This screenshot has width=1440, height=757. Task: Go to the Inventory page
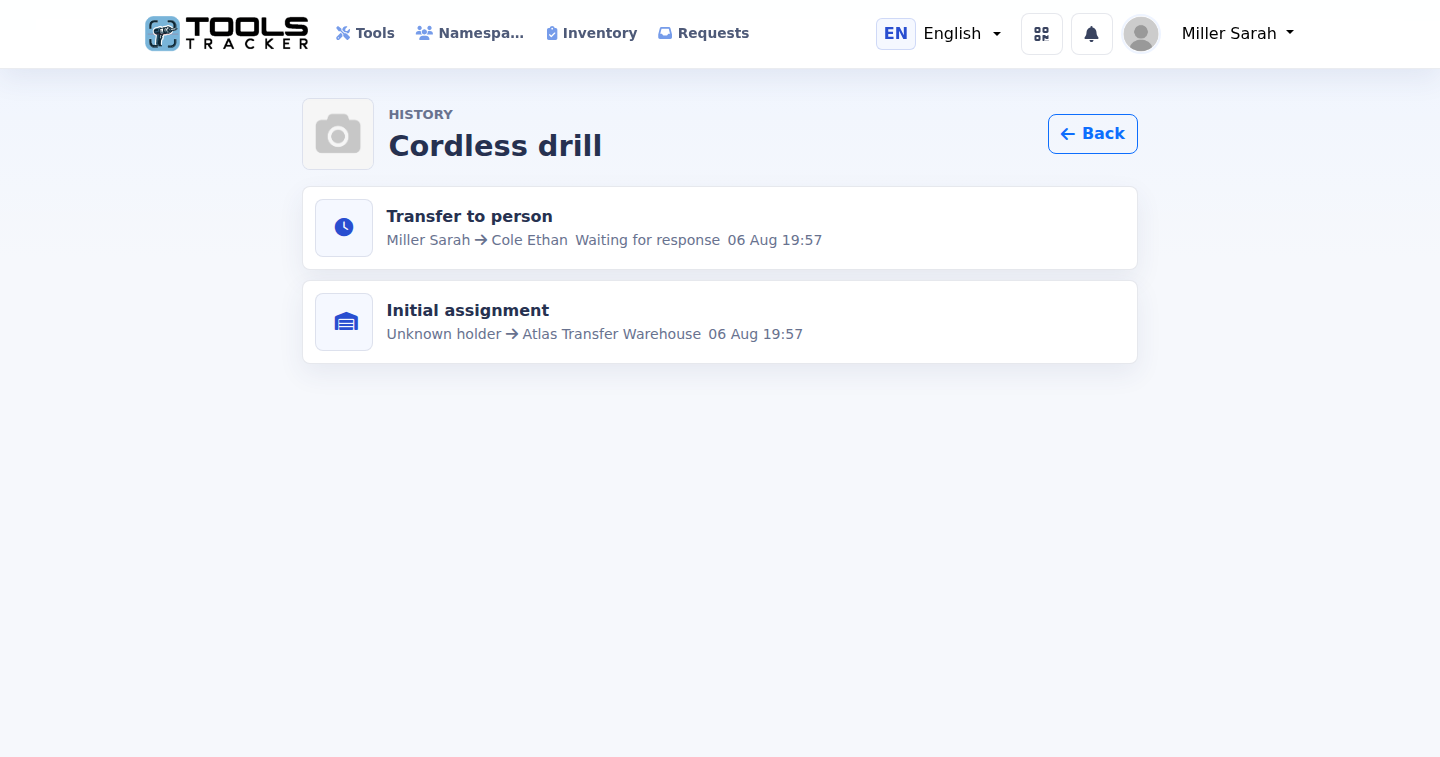tap(591, 33)
